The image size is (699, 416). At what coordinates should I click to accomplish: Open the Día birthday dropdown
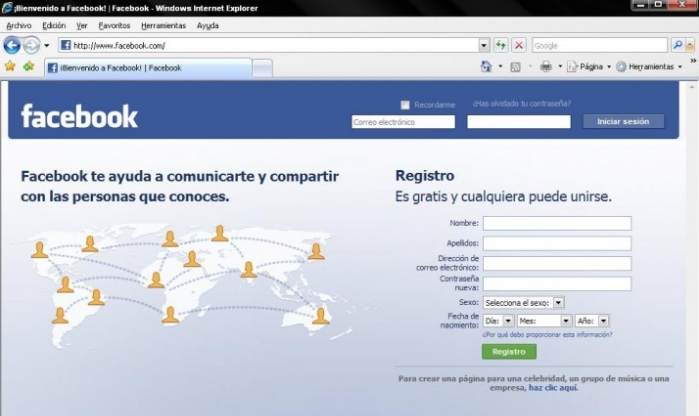(498, 321)
